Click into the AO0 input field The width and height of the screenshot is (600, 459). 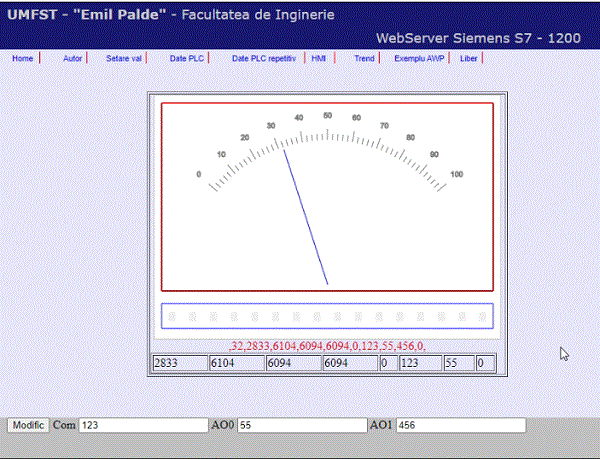point(302,425)
